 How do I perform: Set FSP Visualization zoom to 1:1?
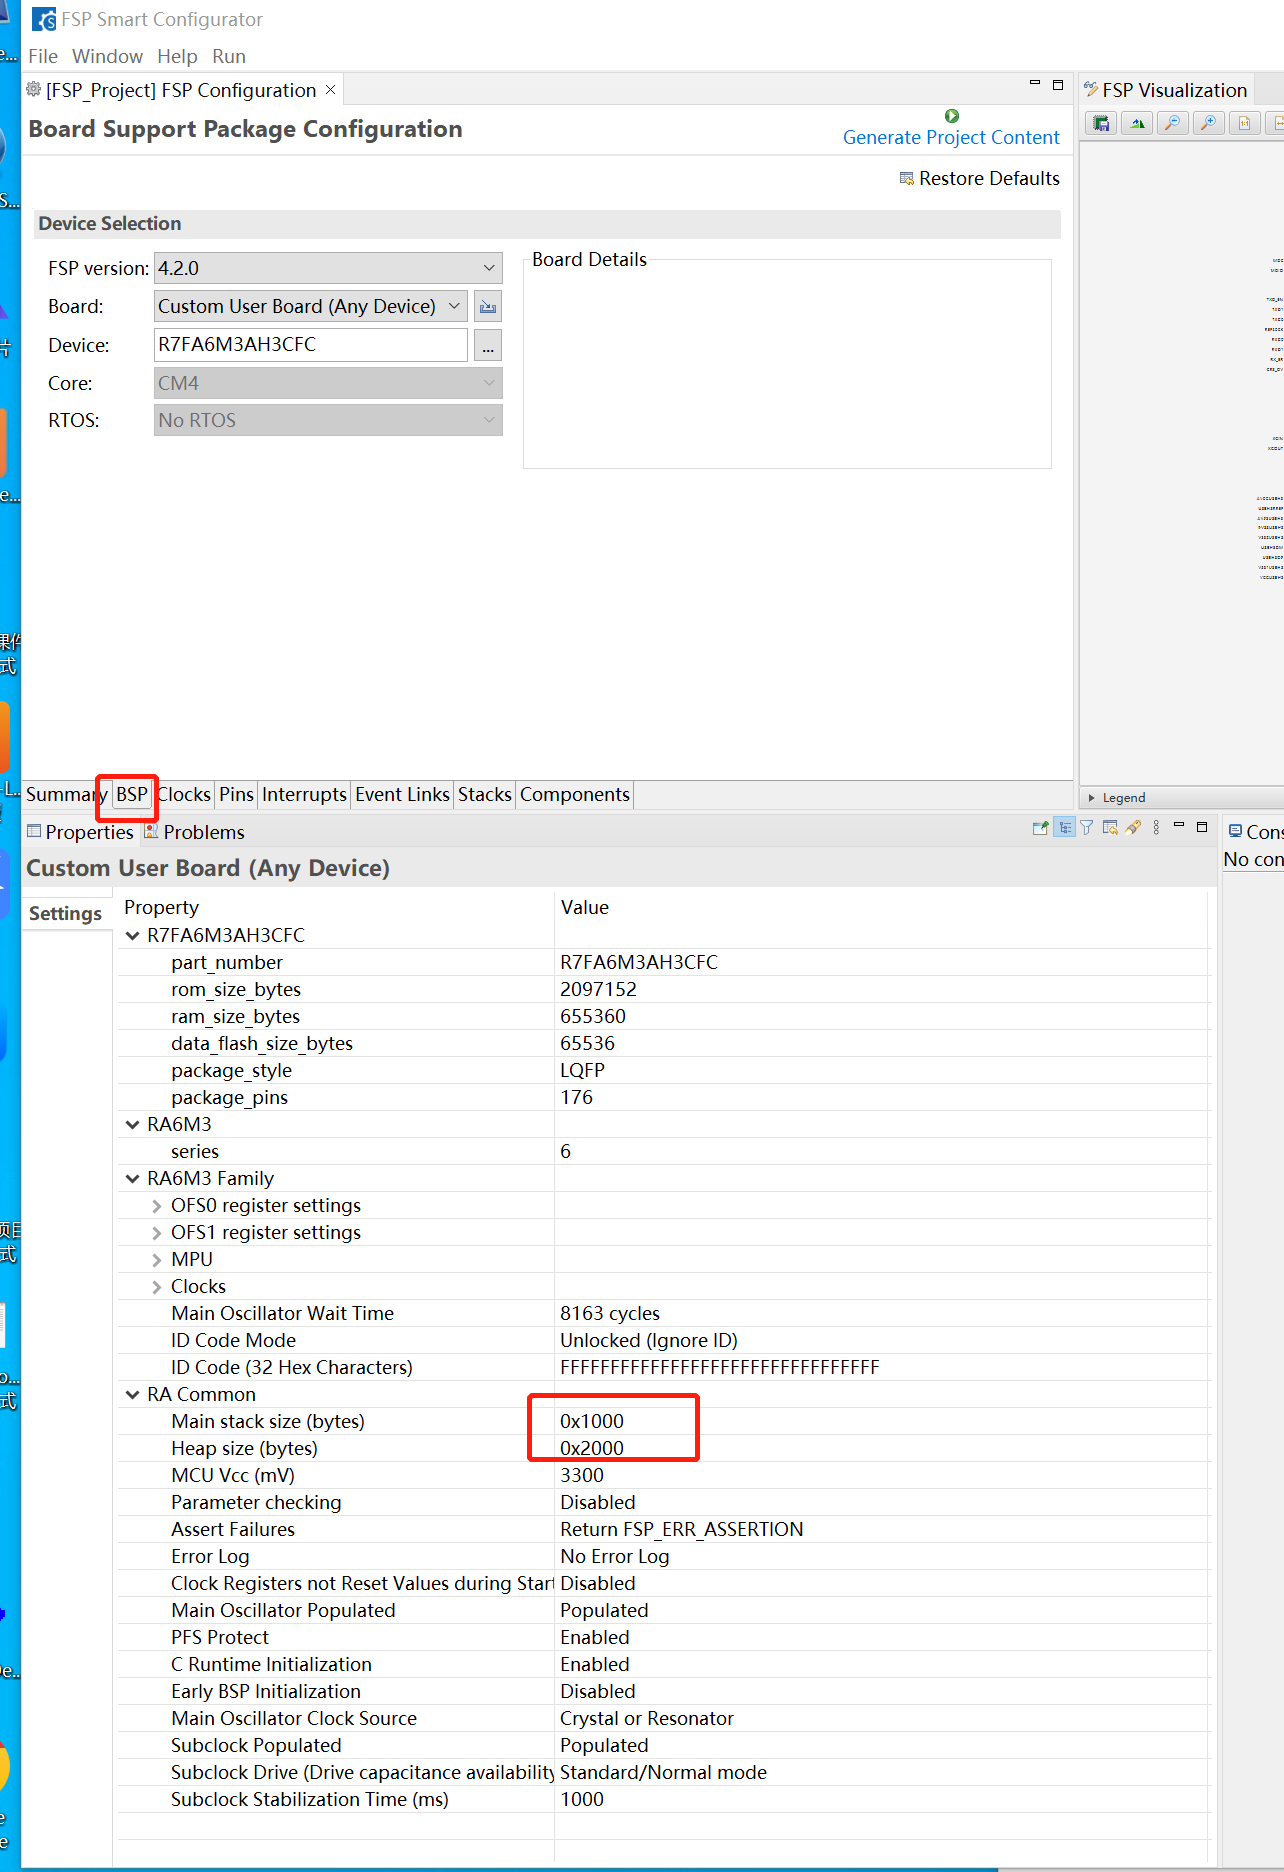tap(1245, 123)
